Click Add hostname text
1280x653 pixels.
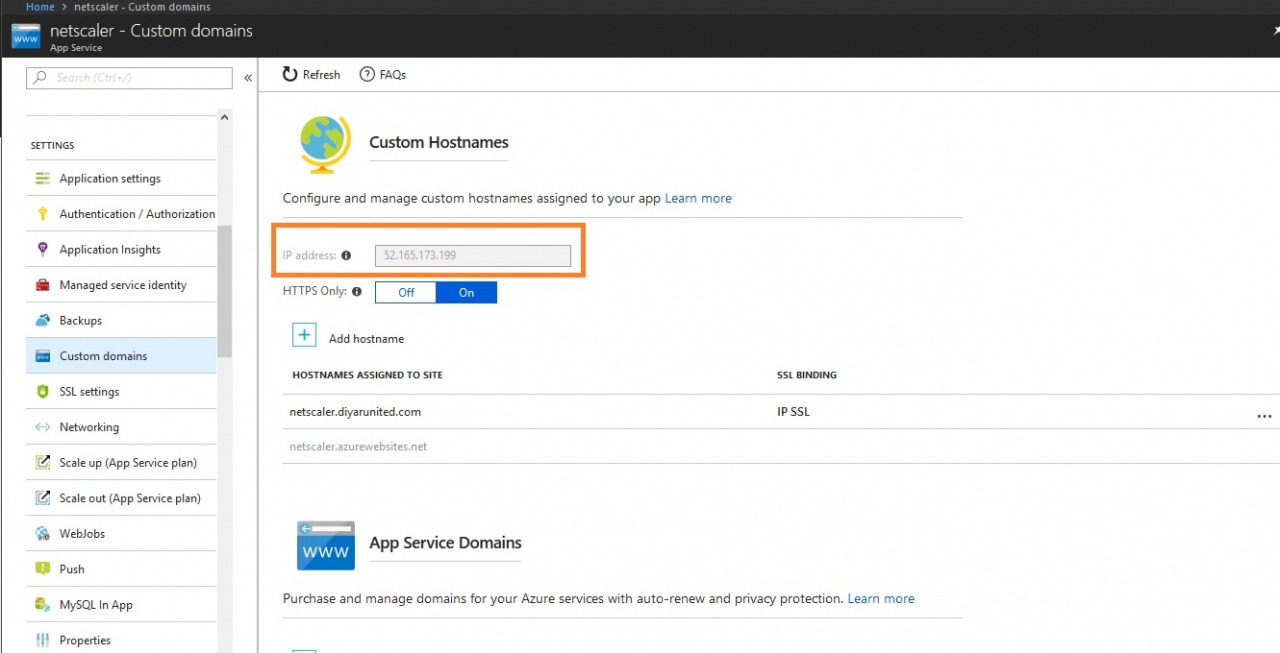point(366,339)
